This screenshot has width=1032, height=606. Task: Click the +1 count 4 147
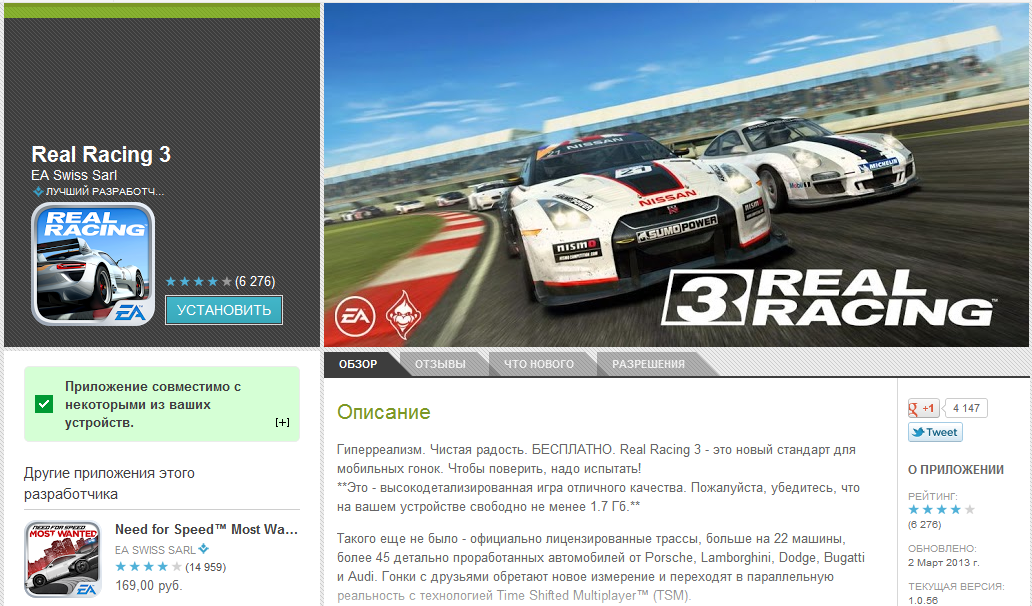click(966, 408)
